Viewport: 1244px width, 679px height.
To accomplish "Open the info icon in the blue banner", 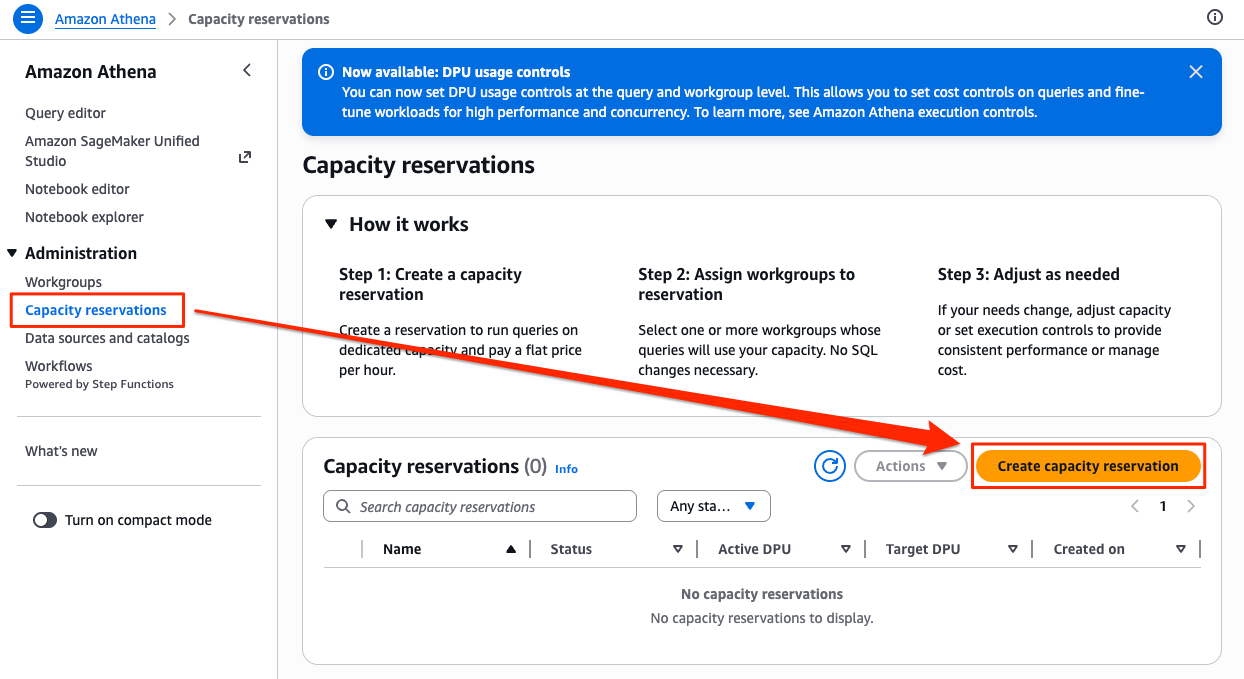I will coord(325,72).
